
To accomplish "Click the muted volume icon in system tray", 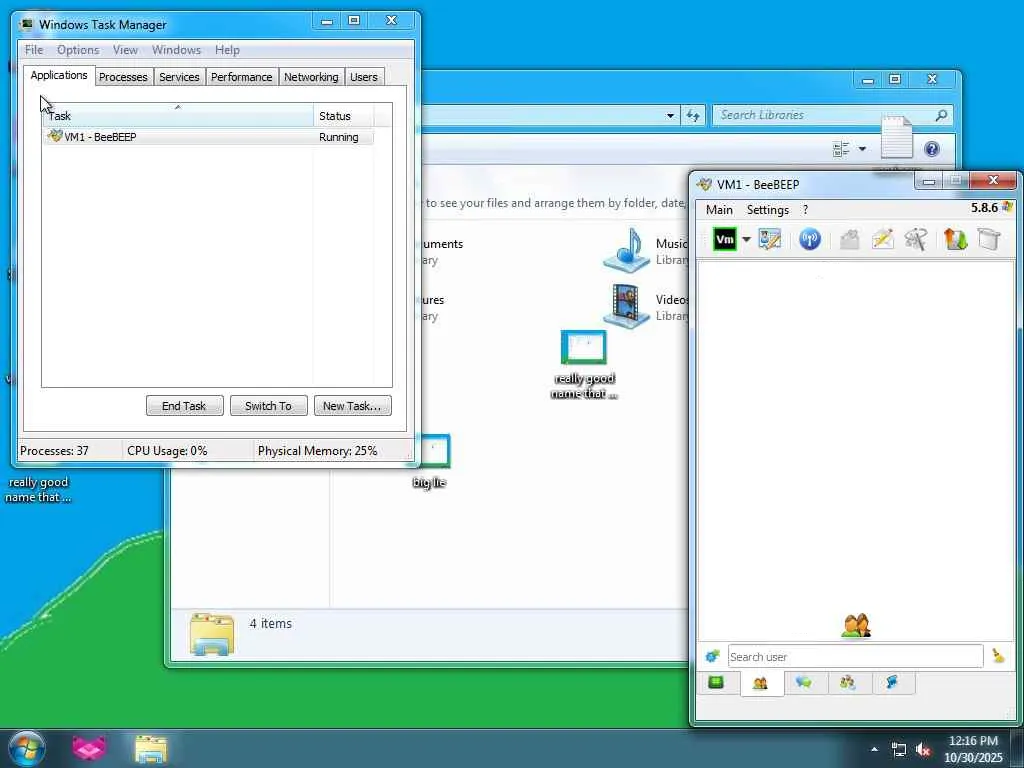I will pos(923,750).
